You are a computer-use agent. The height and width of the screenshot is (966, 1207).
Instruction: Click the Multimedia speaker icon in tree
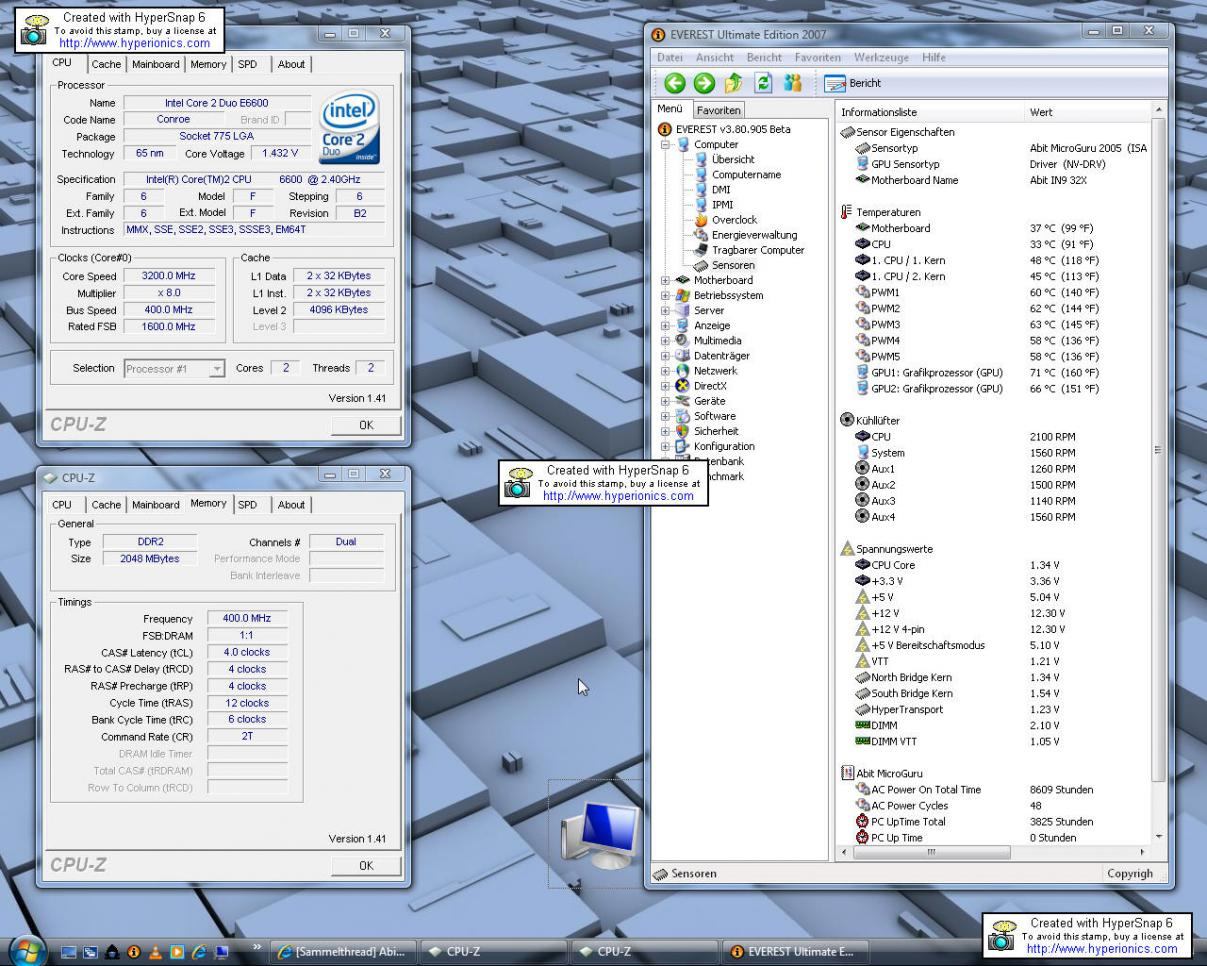pos(683,340)
